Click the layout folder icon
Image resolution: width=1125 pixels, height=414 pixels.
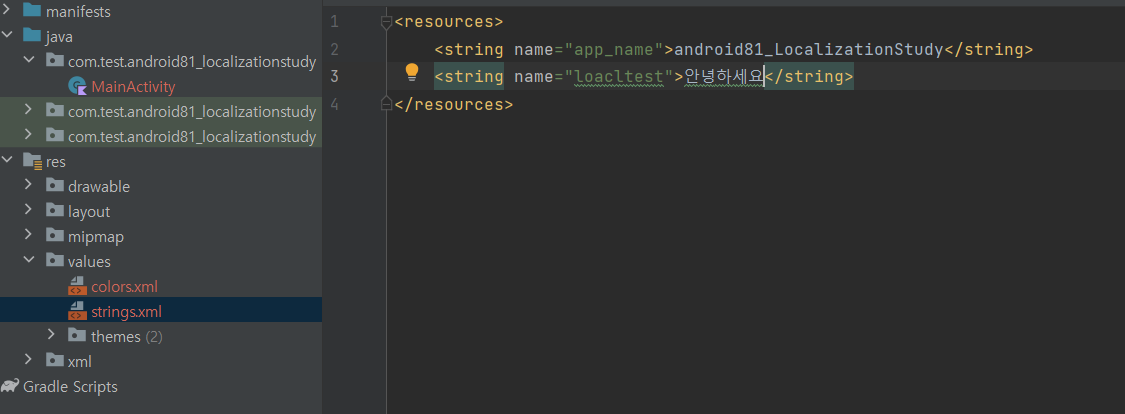point(55,211)
